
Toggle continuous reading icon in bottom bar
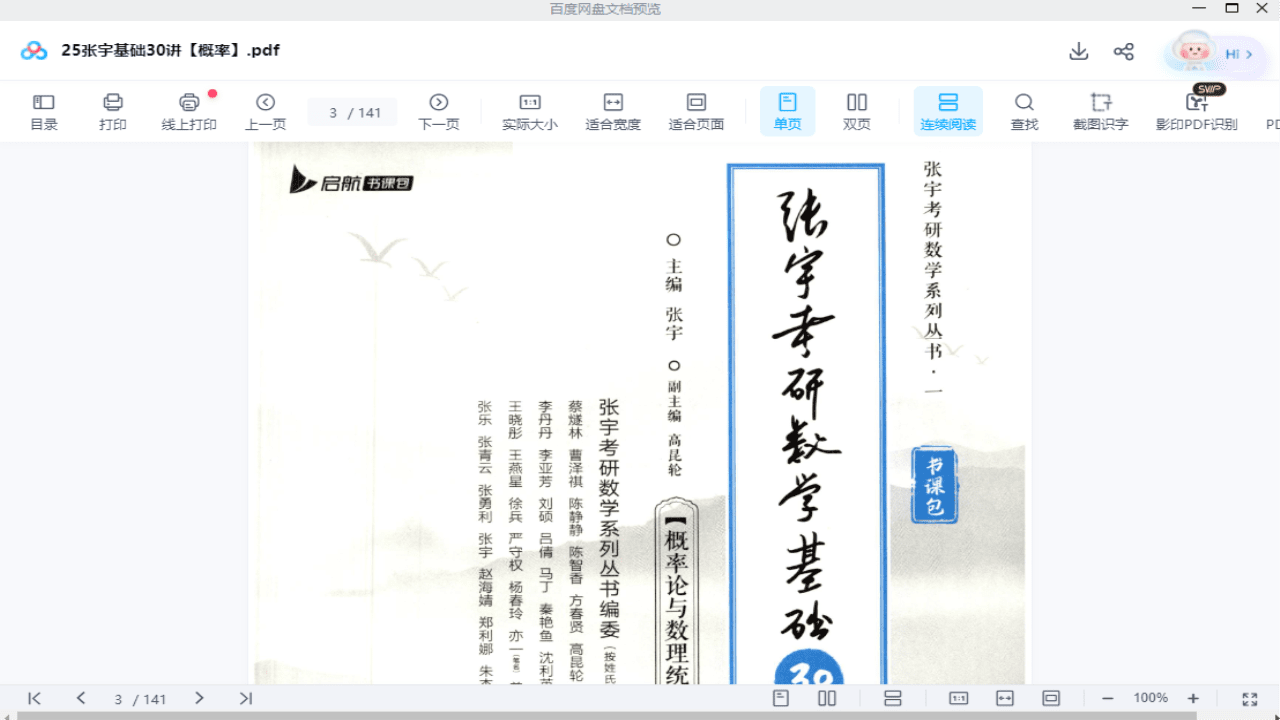coord(893,698)
